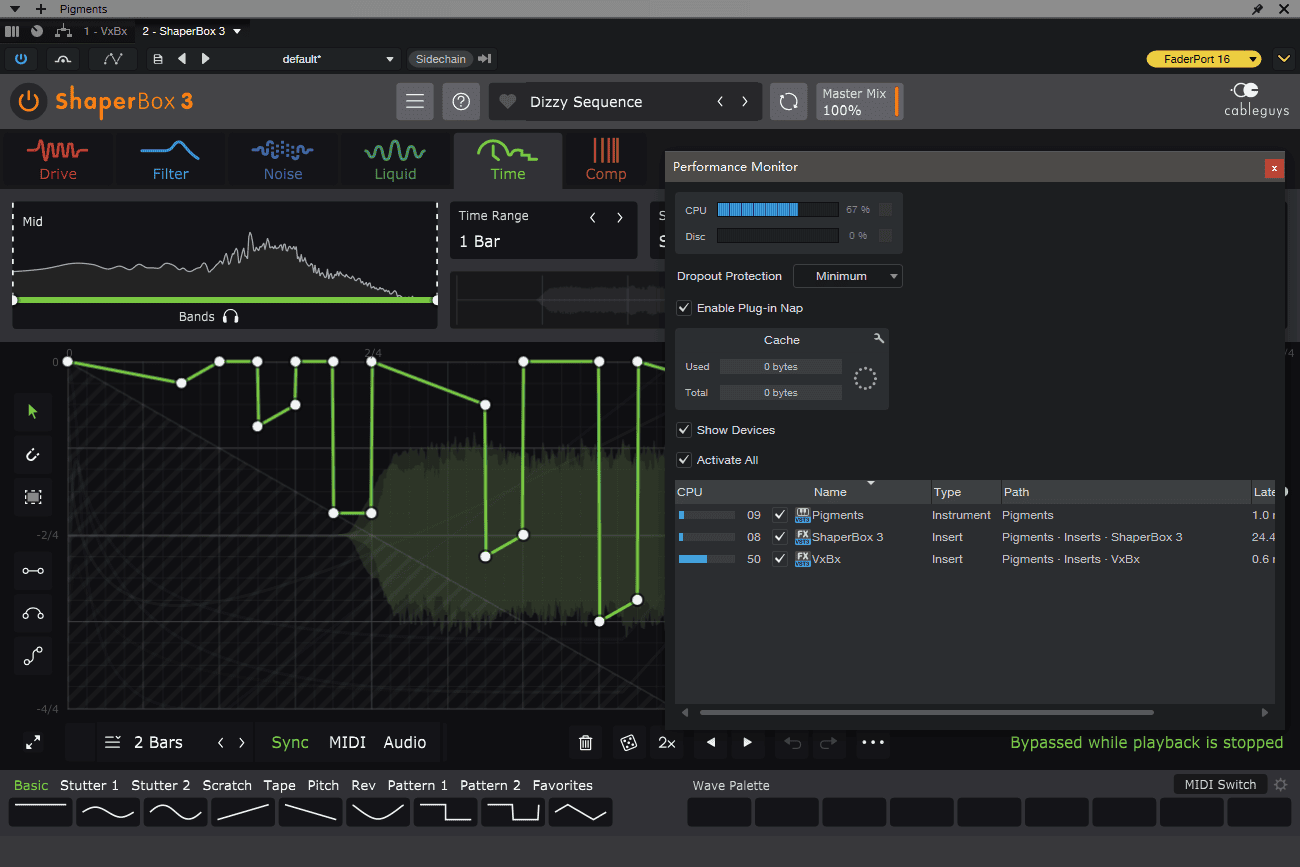The height and width of the screenshot is (867, 1300).
Task: Open the Comp shaper tab
Action: 606,160
